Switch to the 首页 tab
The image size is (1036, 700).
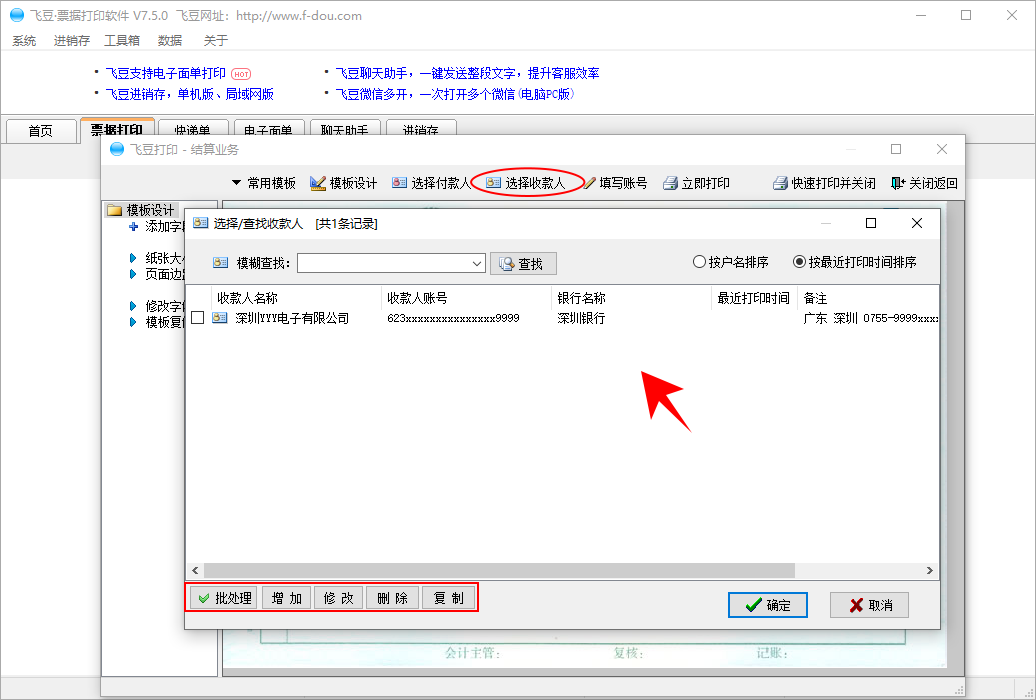point(41,131)
